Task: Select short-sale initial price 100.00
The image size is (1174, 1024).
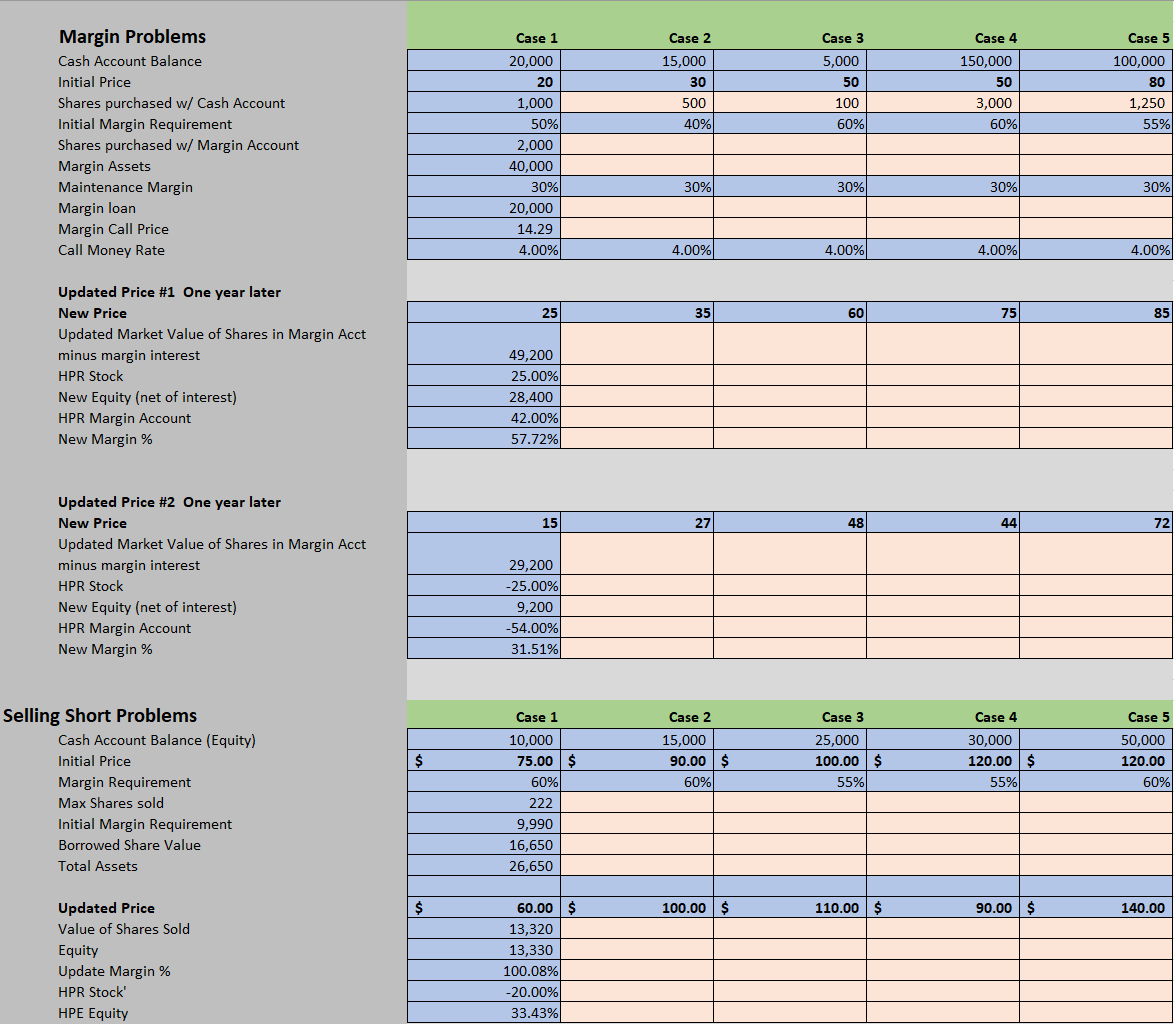Action: pyautogui.click(x=790, y=761)
